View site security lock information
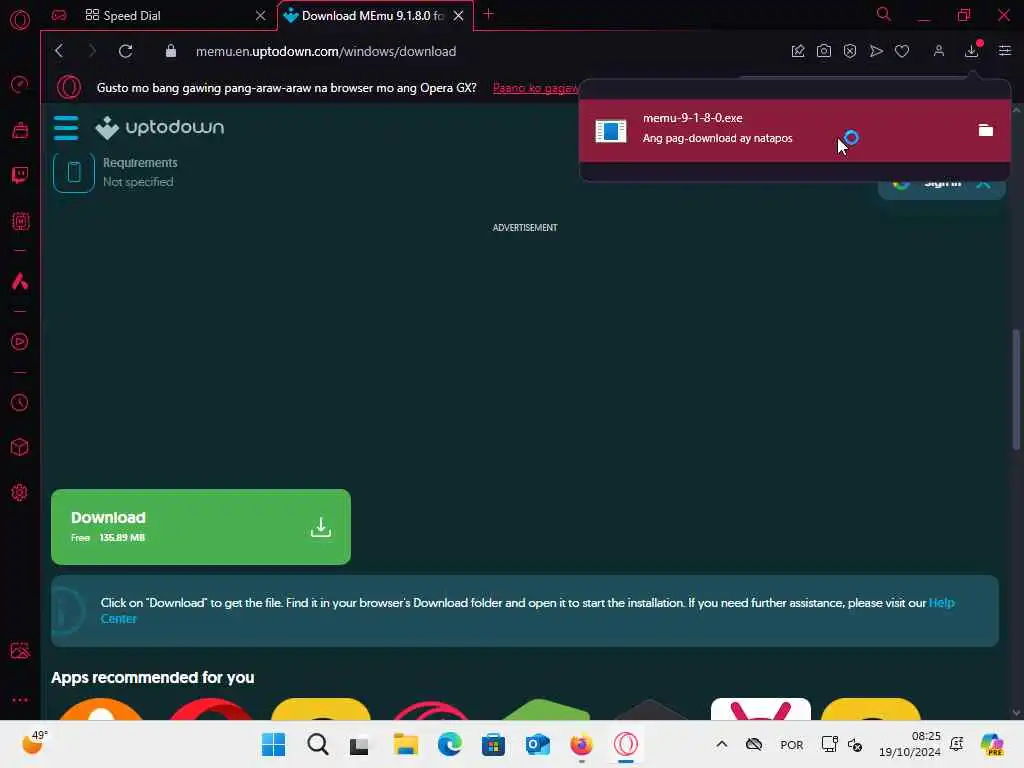1024x768 pixels. [x=170, y=51]
